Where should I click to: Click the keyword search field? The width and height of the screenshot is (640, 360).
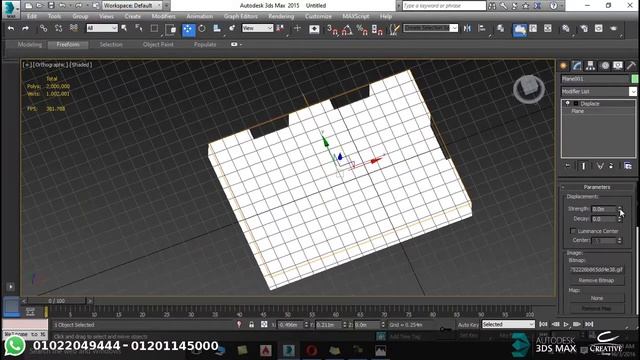tap(444, 6)
